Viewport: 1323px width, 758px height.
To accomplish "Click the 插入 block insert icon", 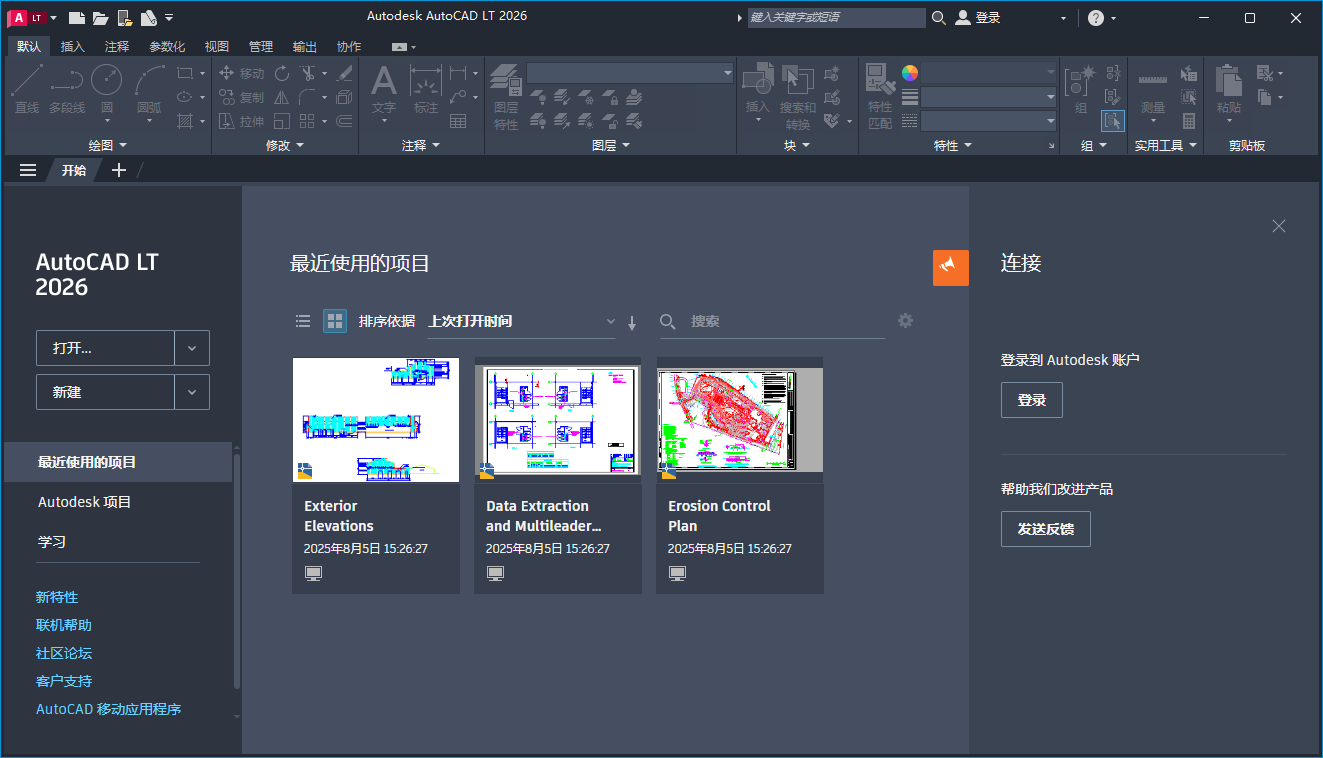I will (757, 80).
